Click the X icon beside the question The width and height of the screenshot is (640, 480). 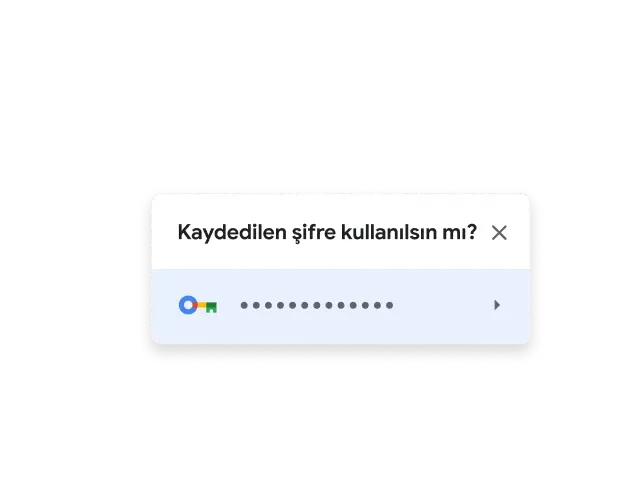(499, 233)
